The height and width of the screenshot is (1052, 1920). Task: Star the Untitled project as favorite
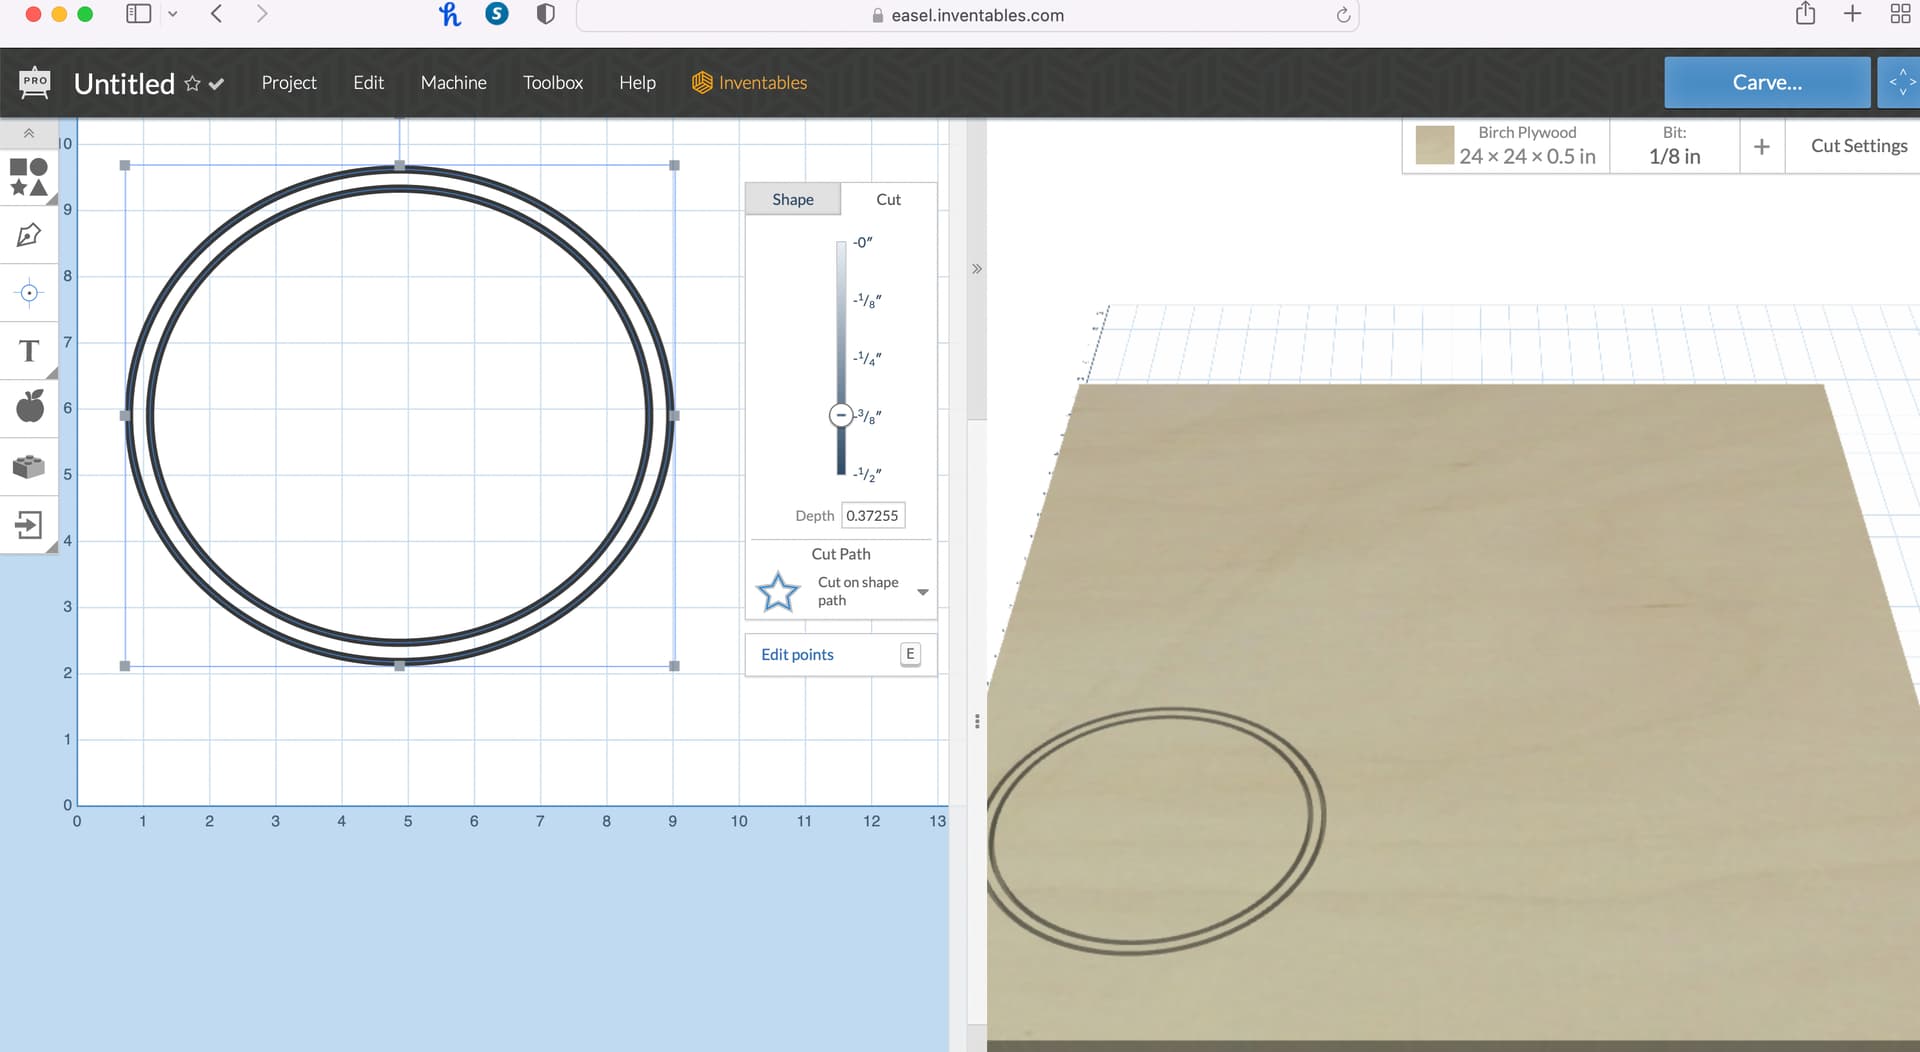[192, 84]
